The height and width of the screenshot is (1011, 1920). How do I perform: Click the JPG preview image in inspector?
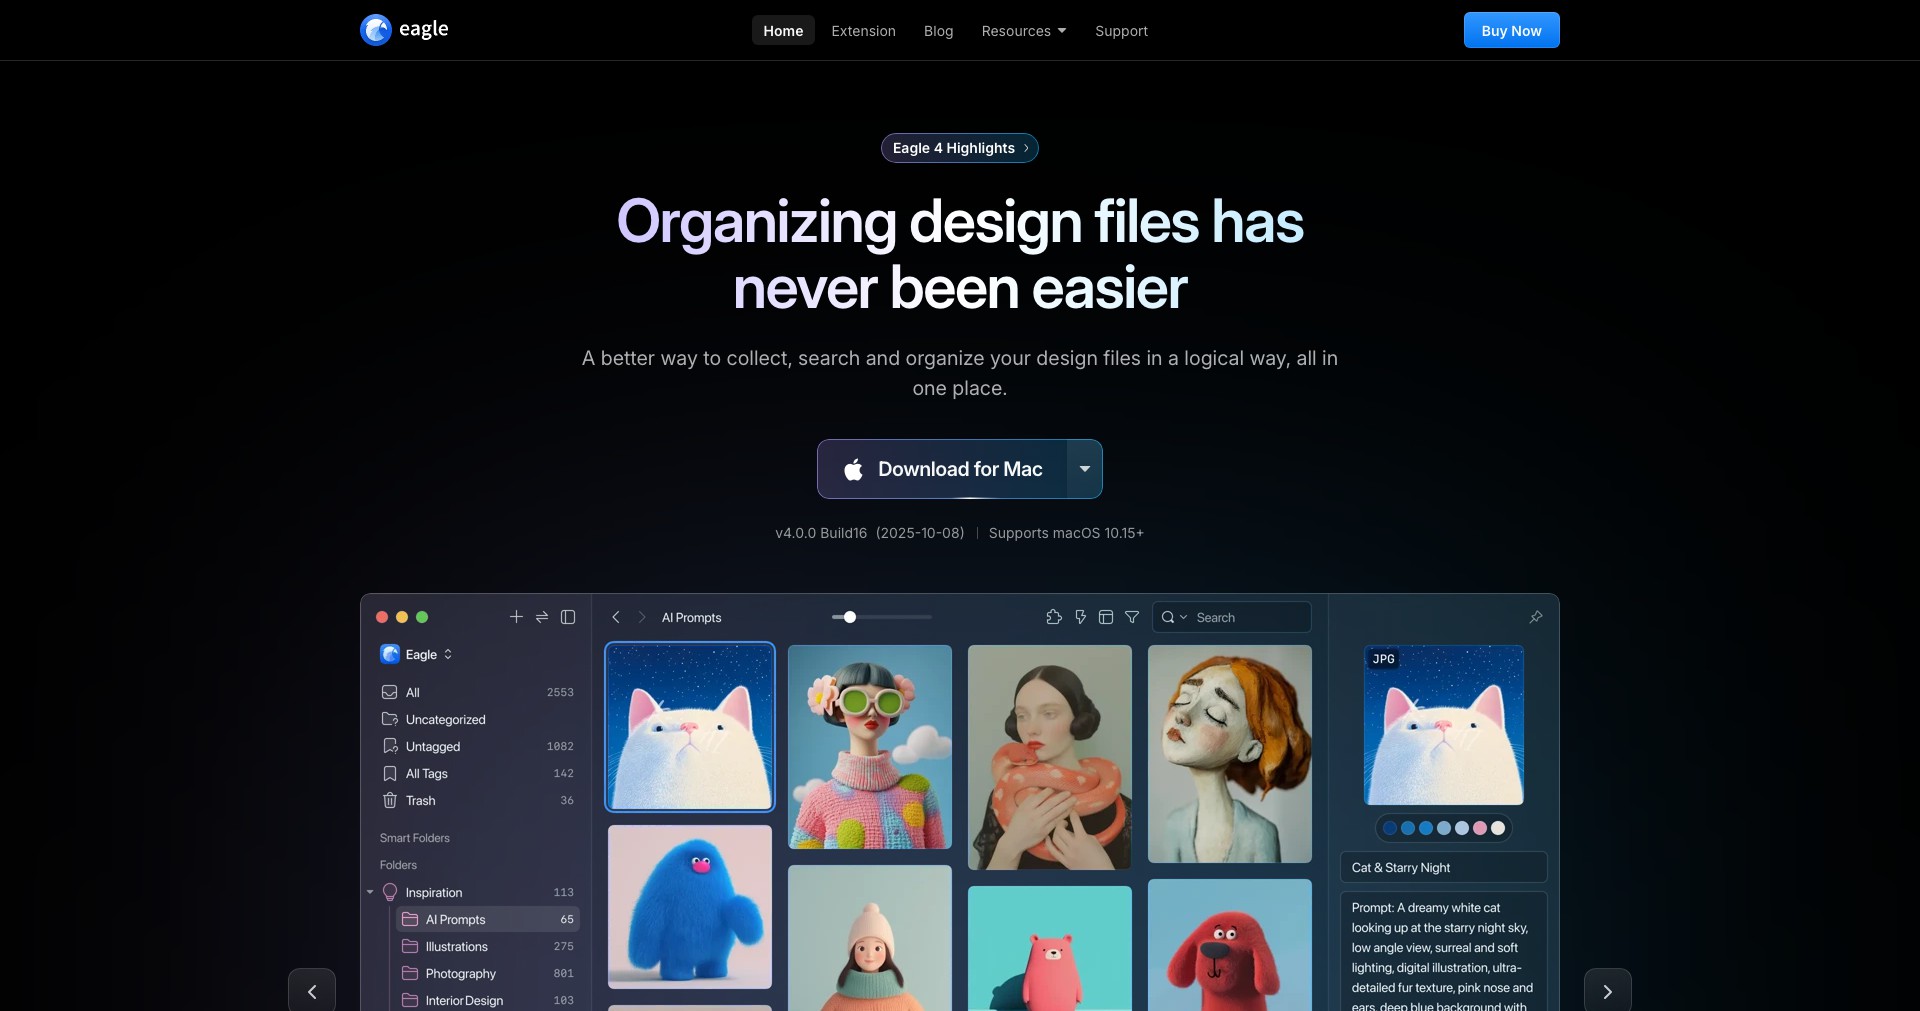[x=1444, y=725]
